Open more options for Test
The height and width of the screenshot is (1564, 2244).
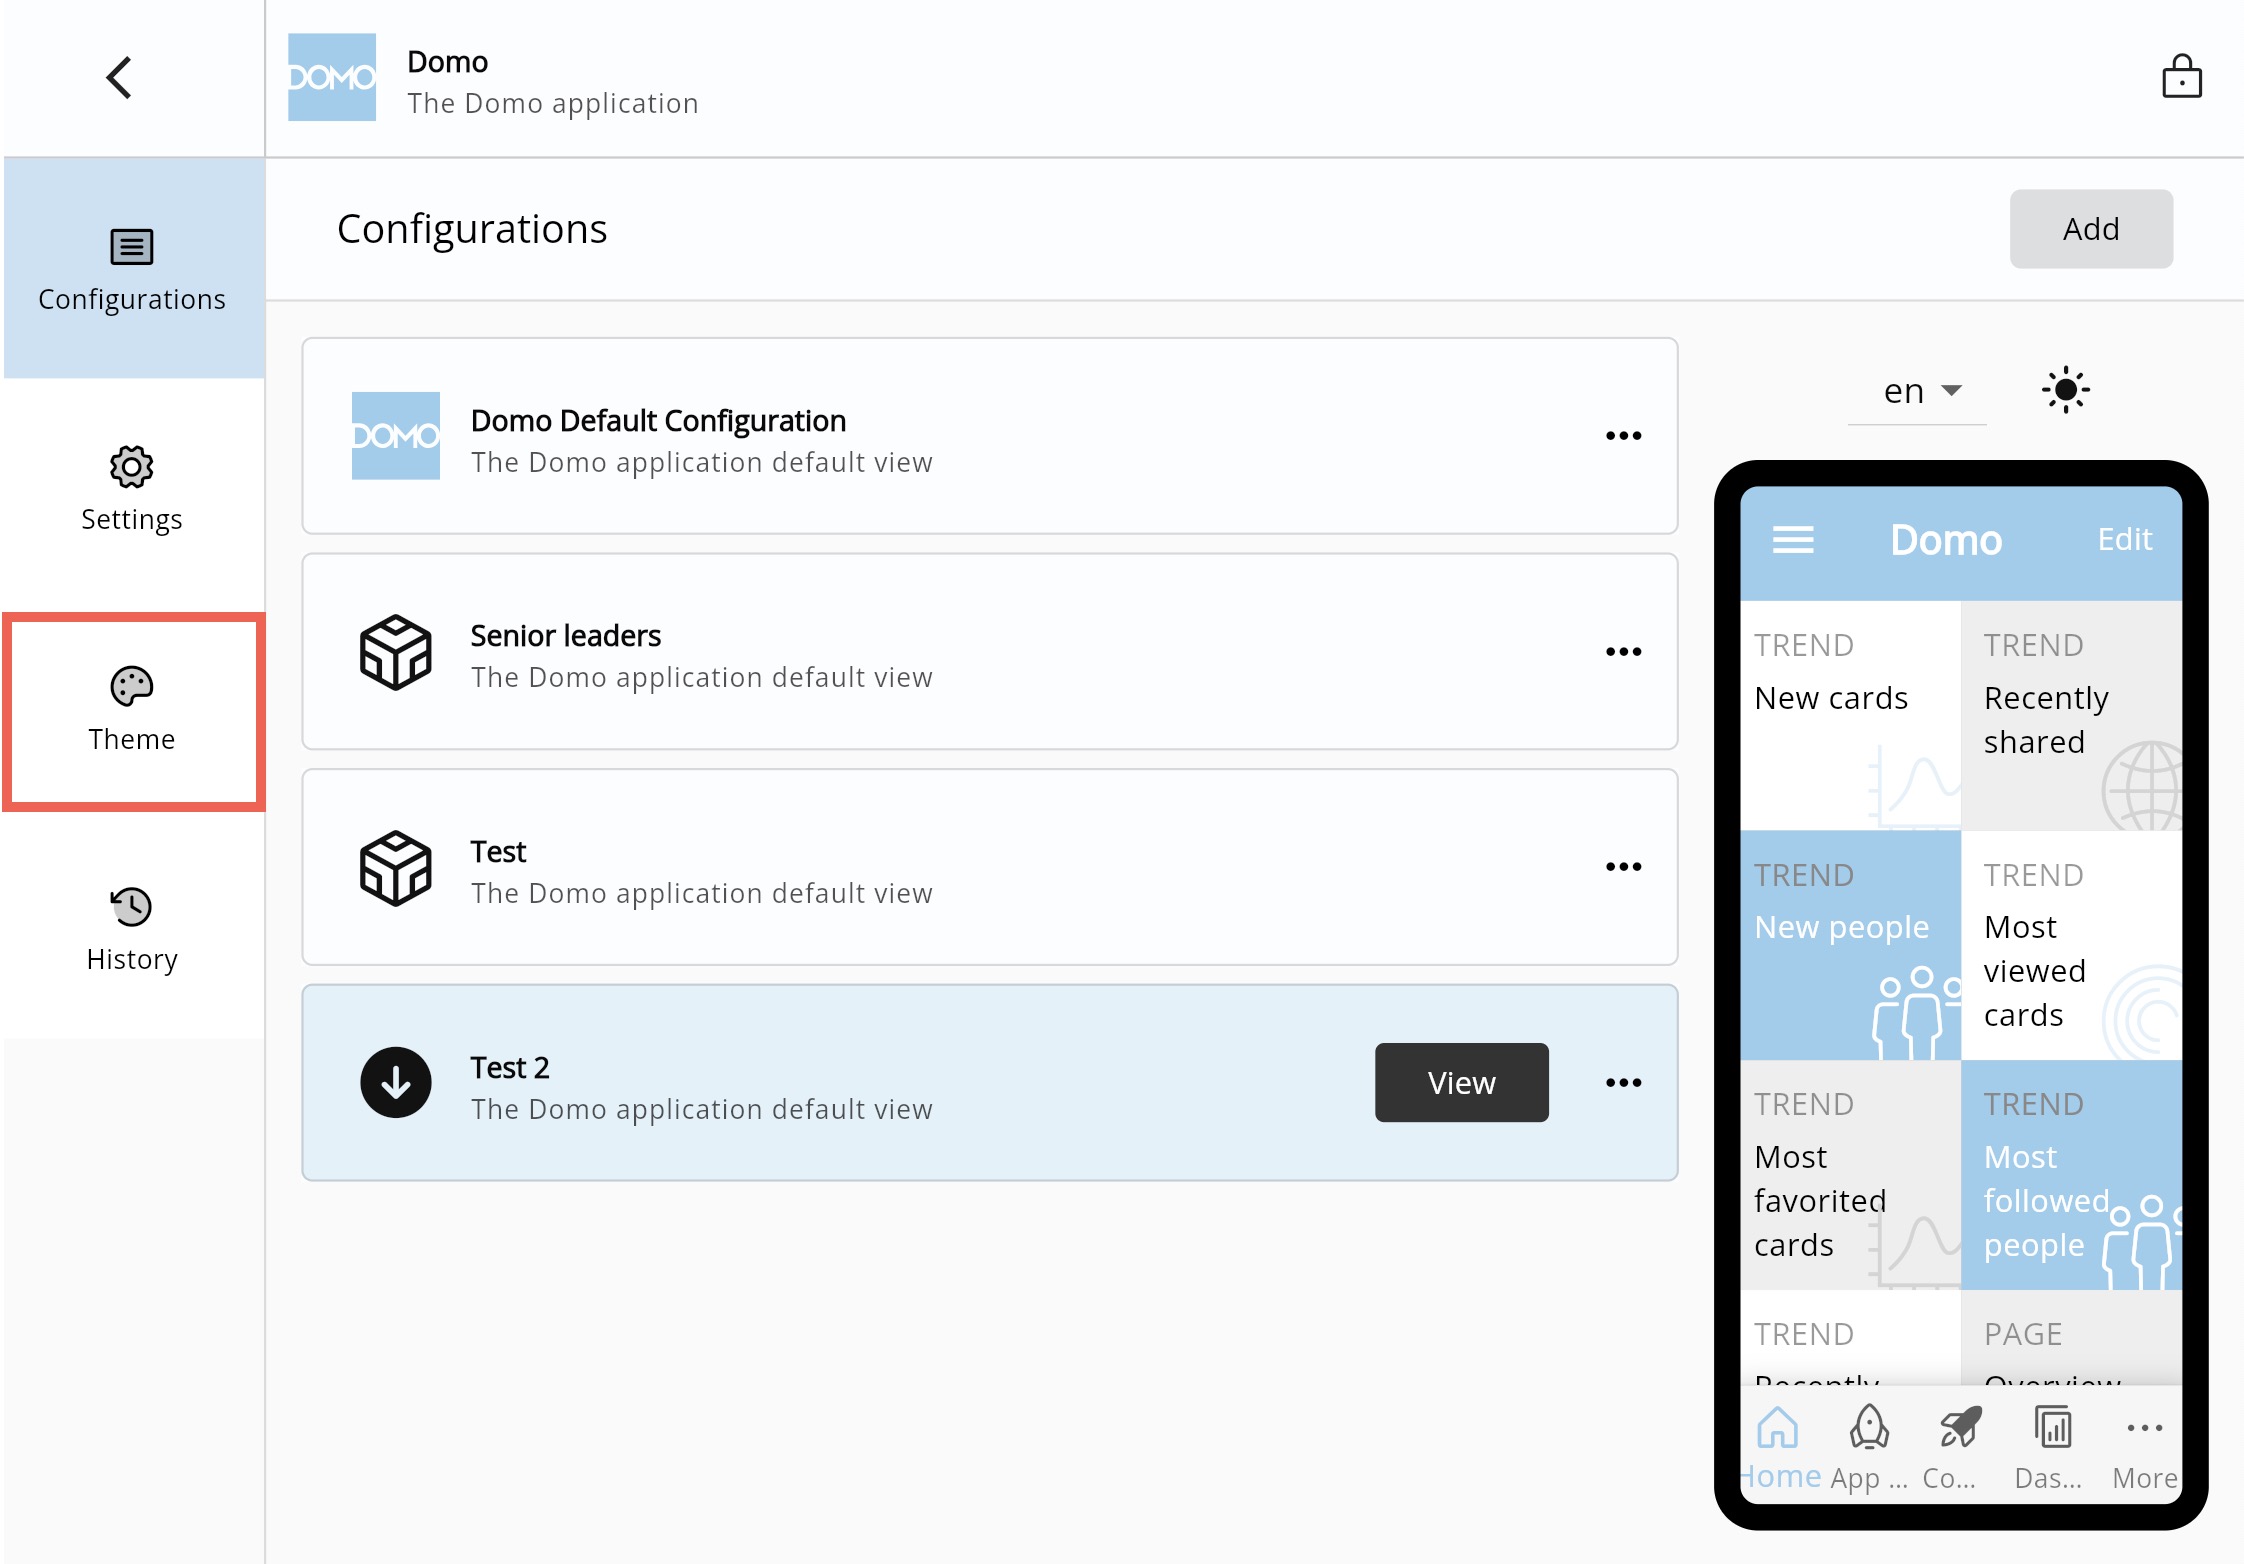coord(1624,867)
